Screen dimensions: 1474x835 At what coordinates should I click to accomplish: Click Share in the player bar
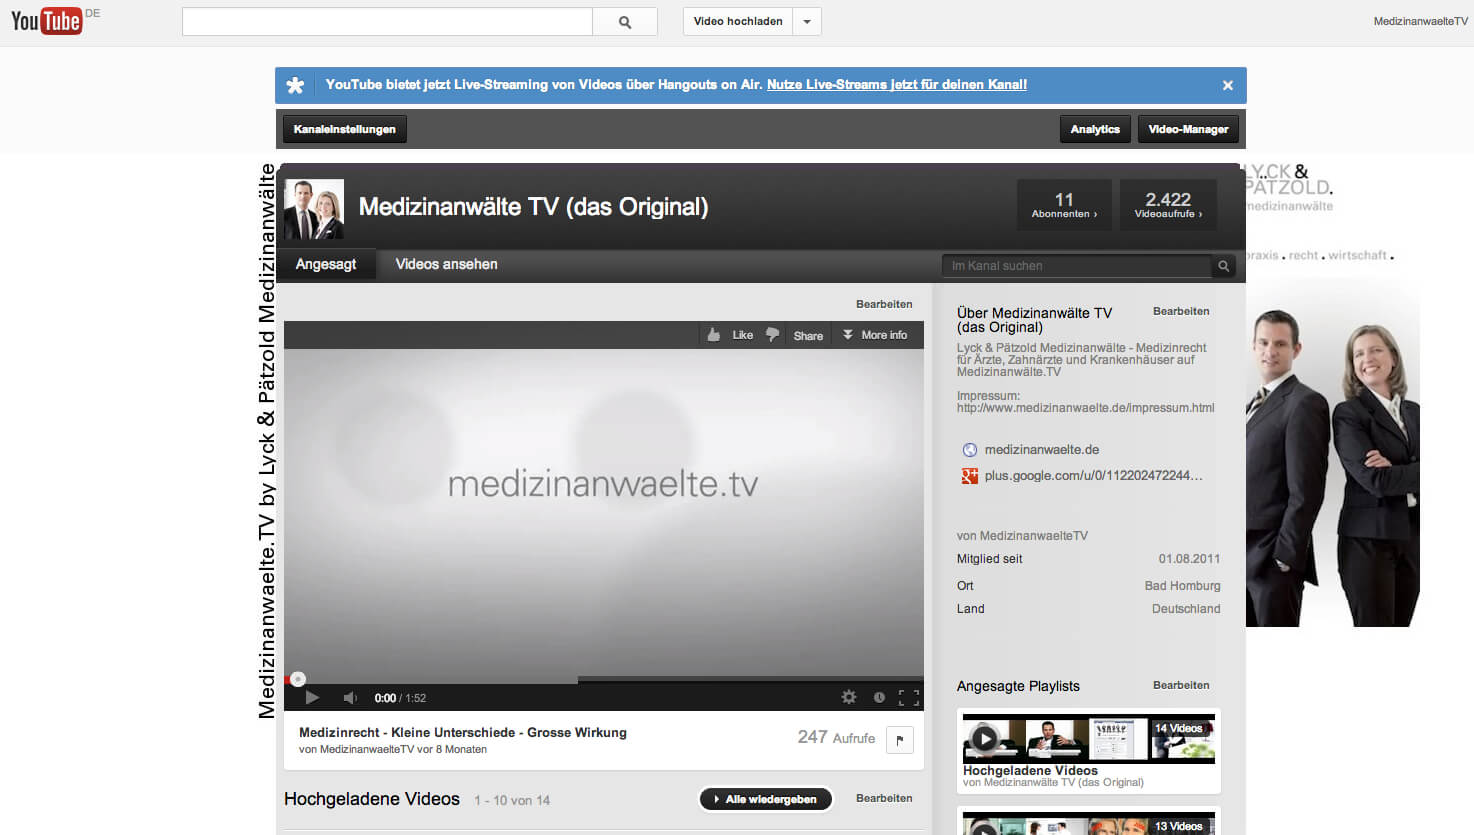(x=808, y=336)
